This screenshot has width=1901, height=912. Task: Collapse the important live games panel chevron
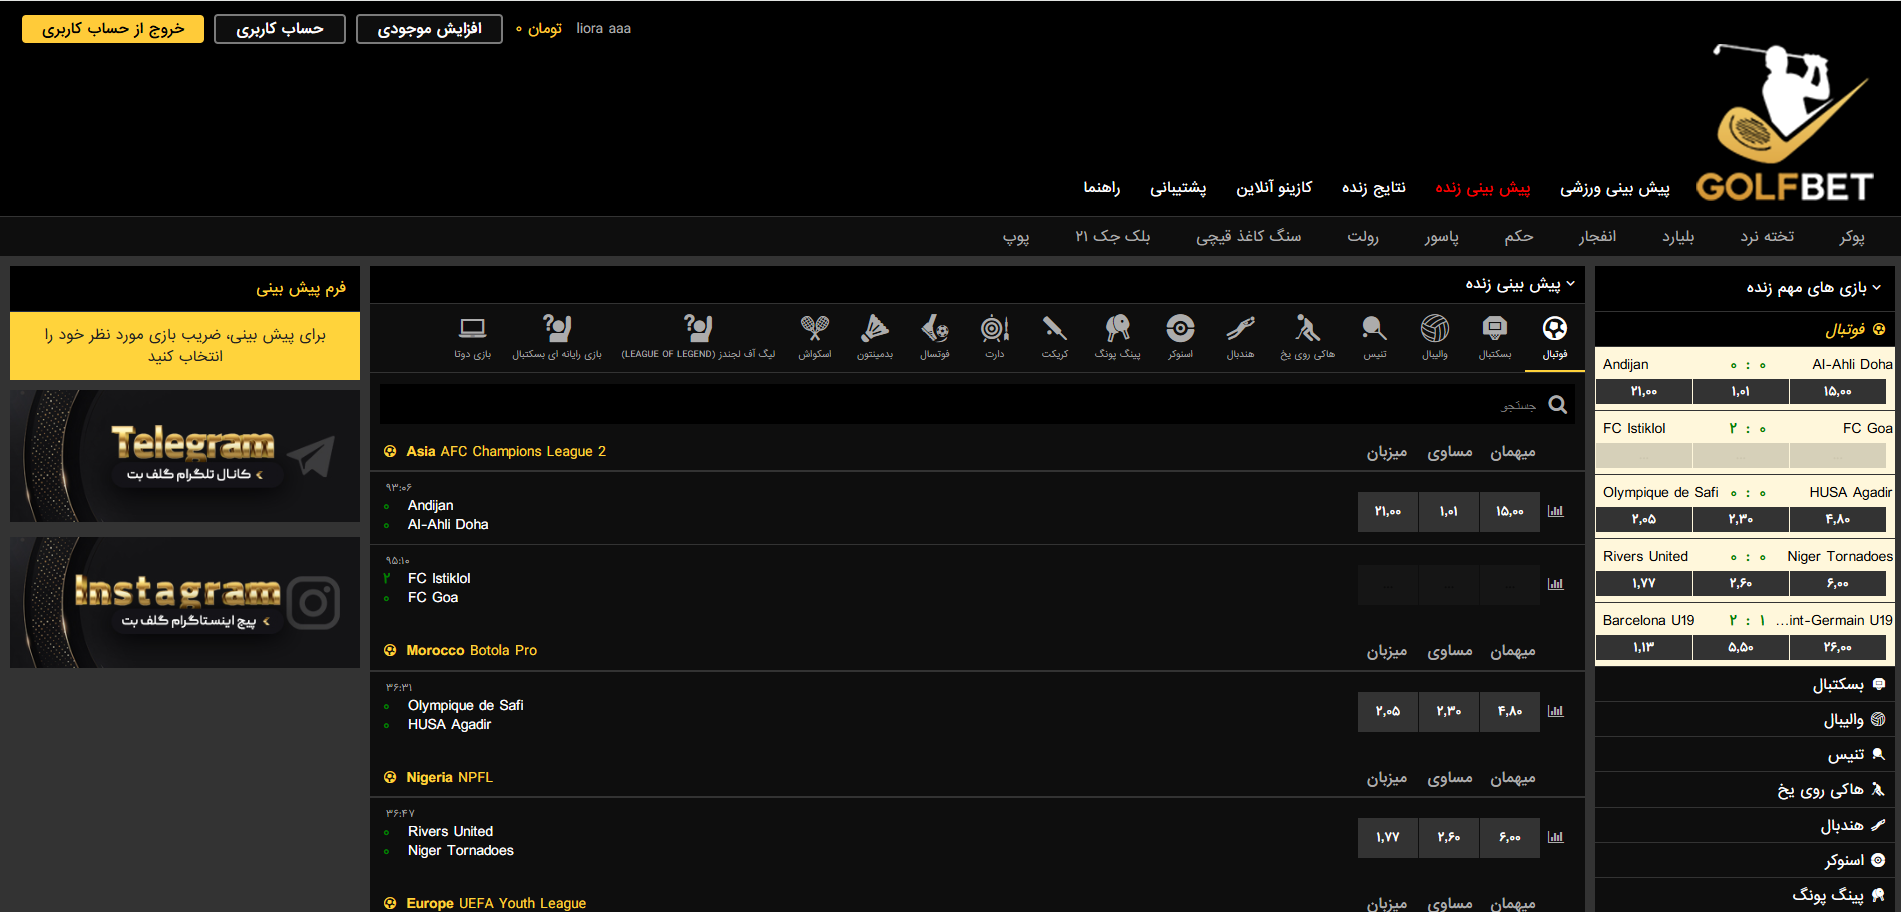pyautogui.click(x=1876, y=288)
